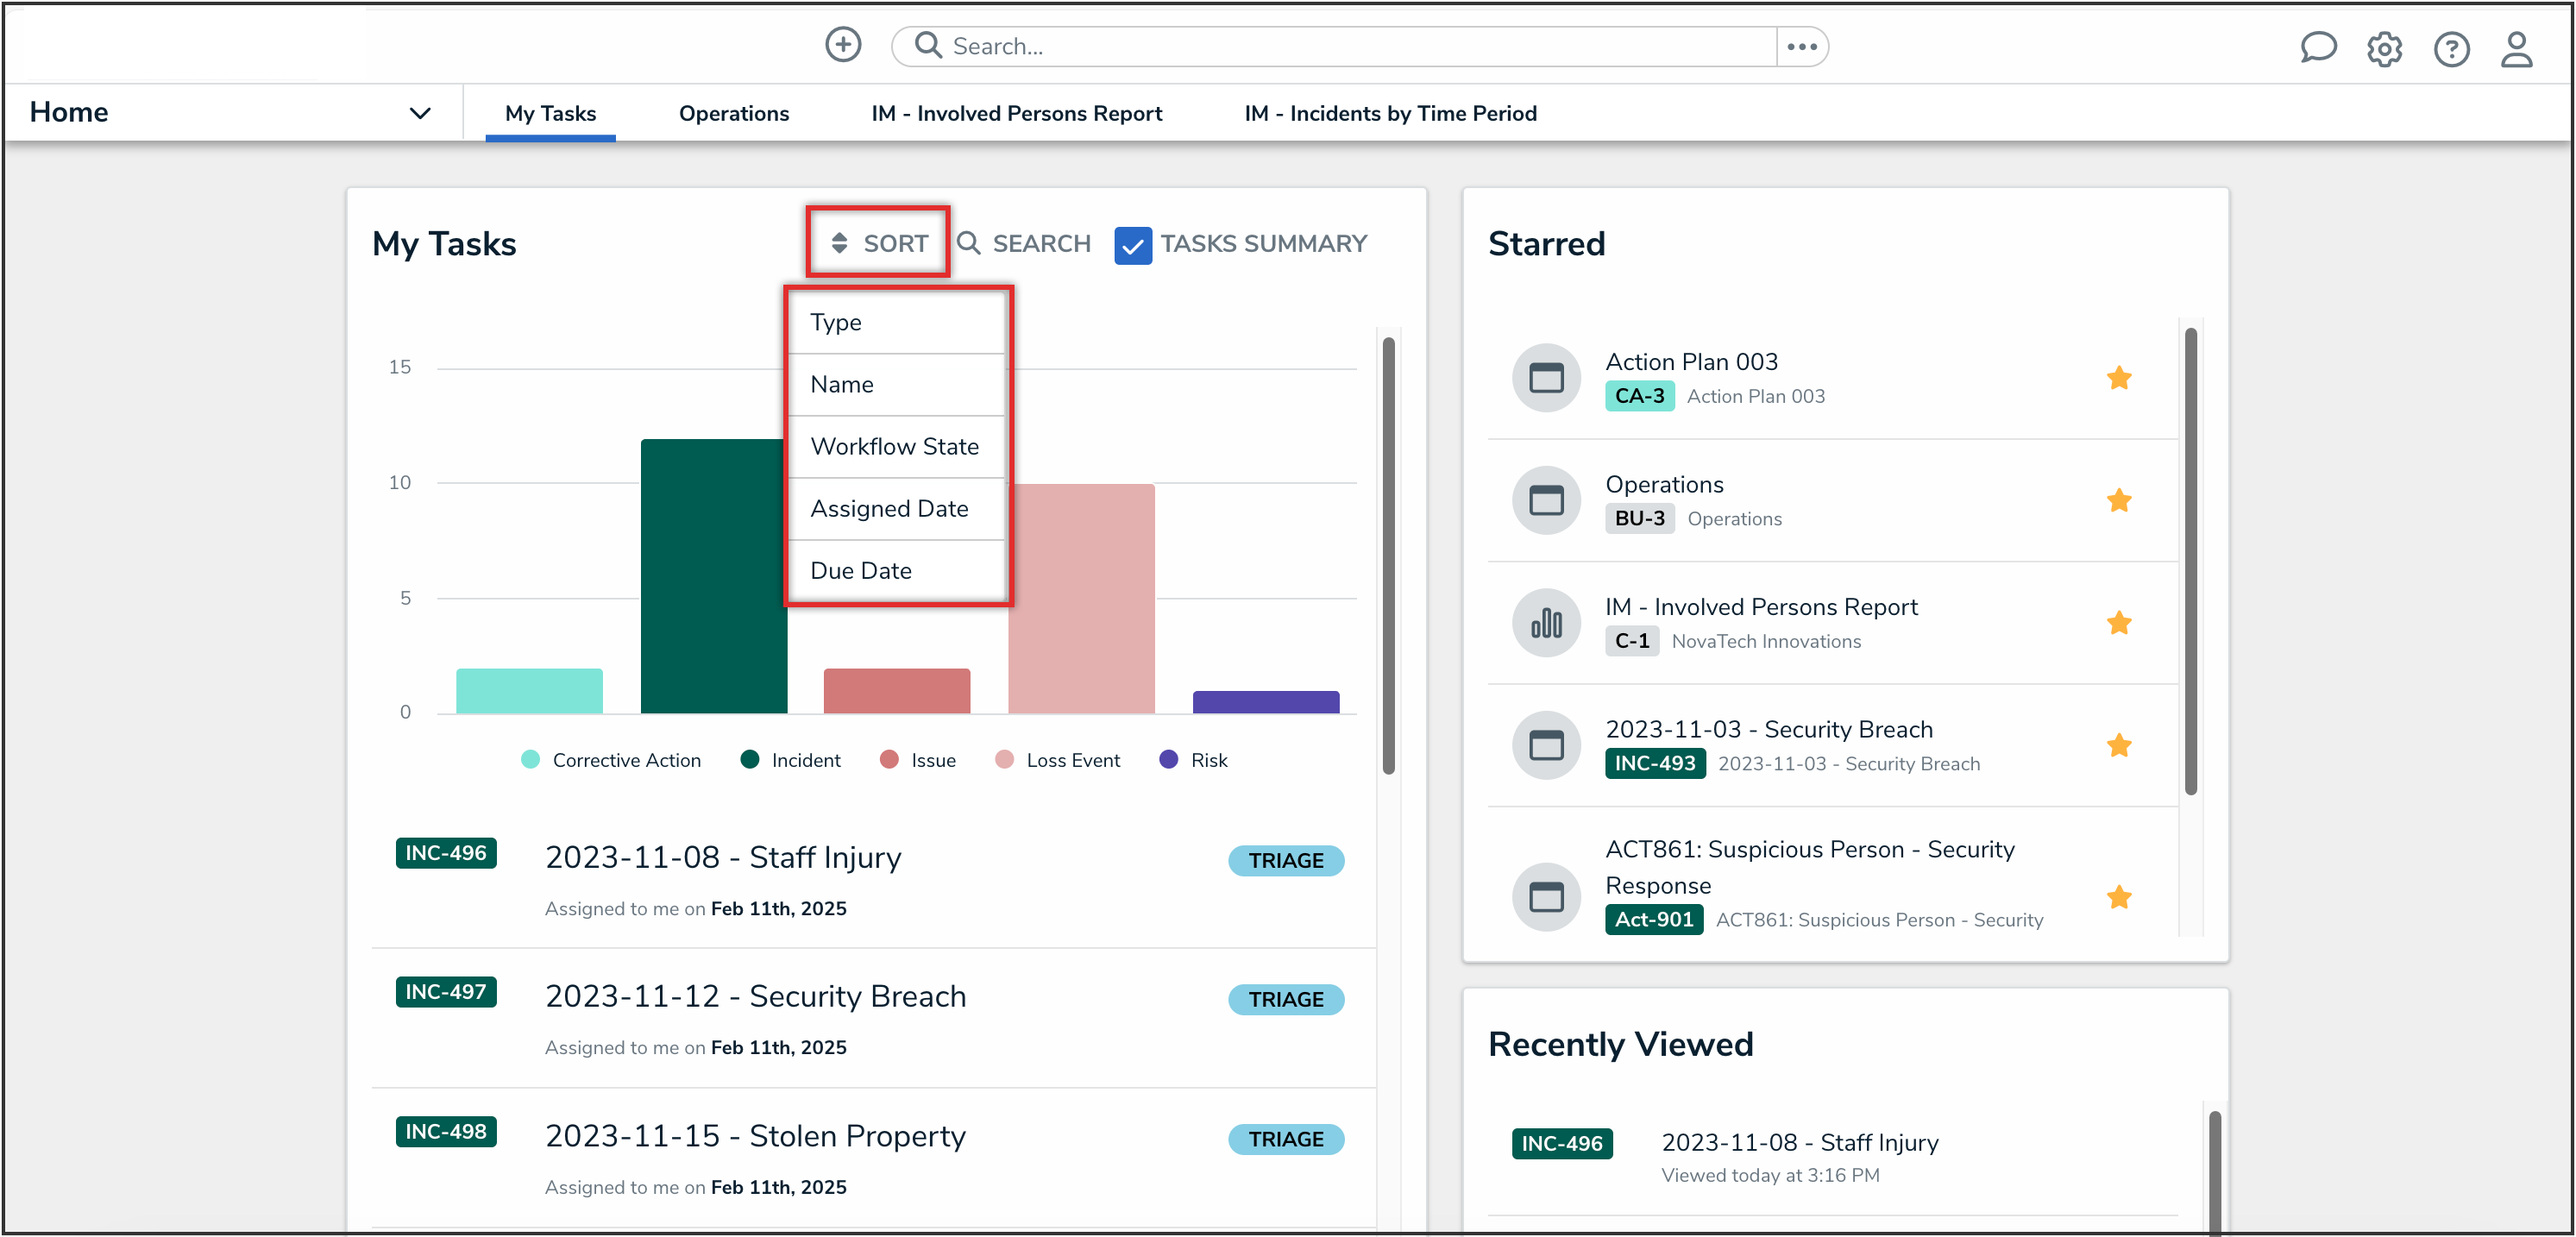Image resolution: width=2576 pixels, height=1237 pixels.
Task: Uncheck the Tasks Summary checkbox
Action: pos(1132,245)
